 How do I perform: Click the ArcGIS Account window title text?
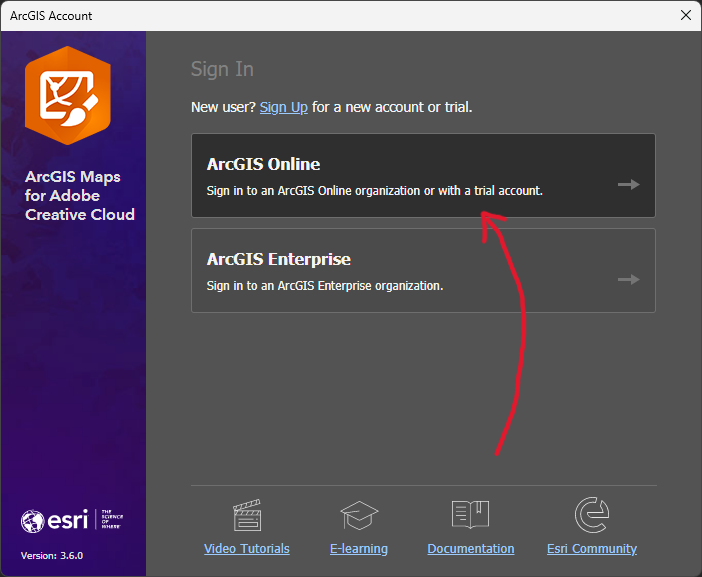[x=51, y=16]
